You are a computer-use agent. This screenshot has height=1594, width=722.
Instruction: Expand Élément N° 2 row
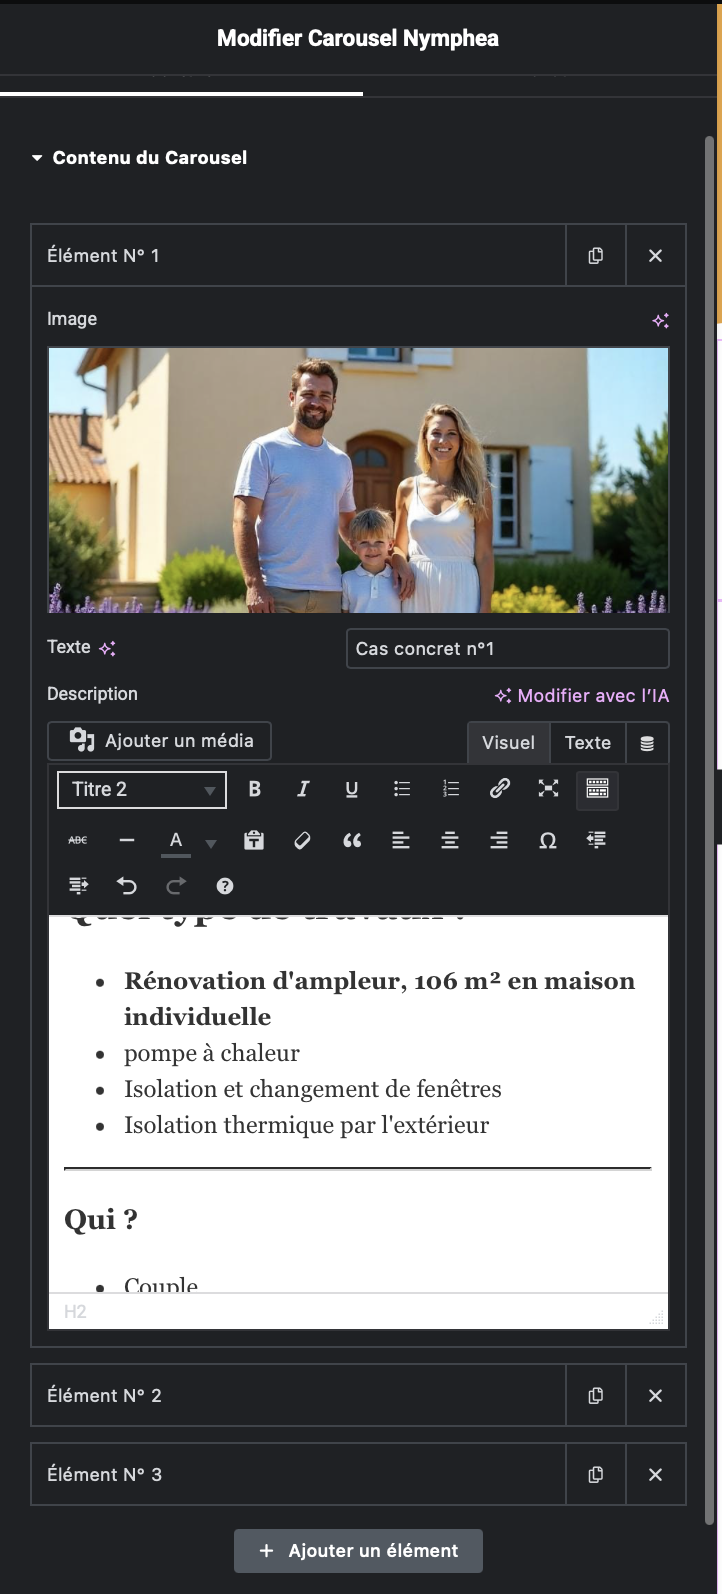(298, 1395)
